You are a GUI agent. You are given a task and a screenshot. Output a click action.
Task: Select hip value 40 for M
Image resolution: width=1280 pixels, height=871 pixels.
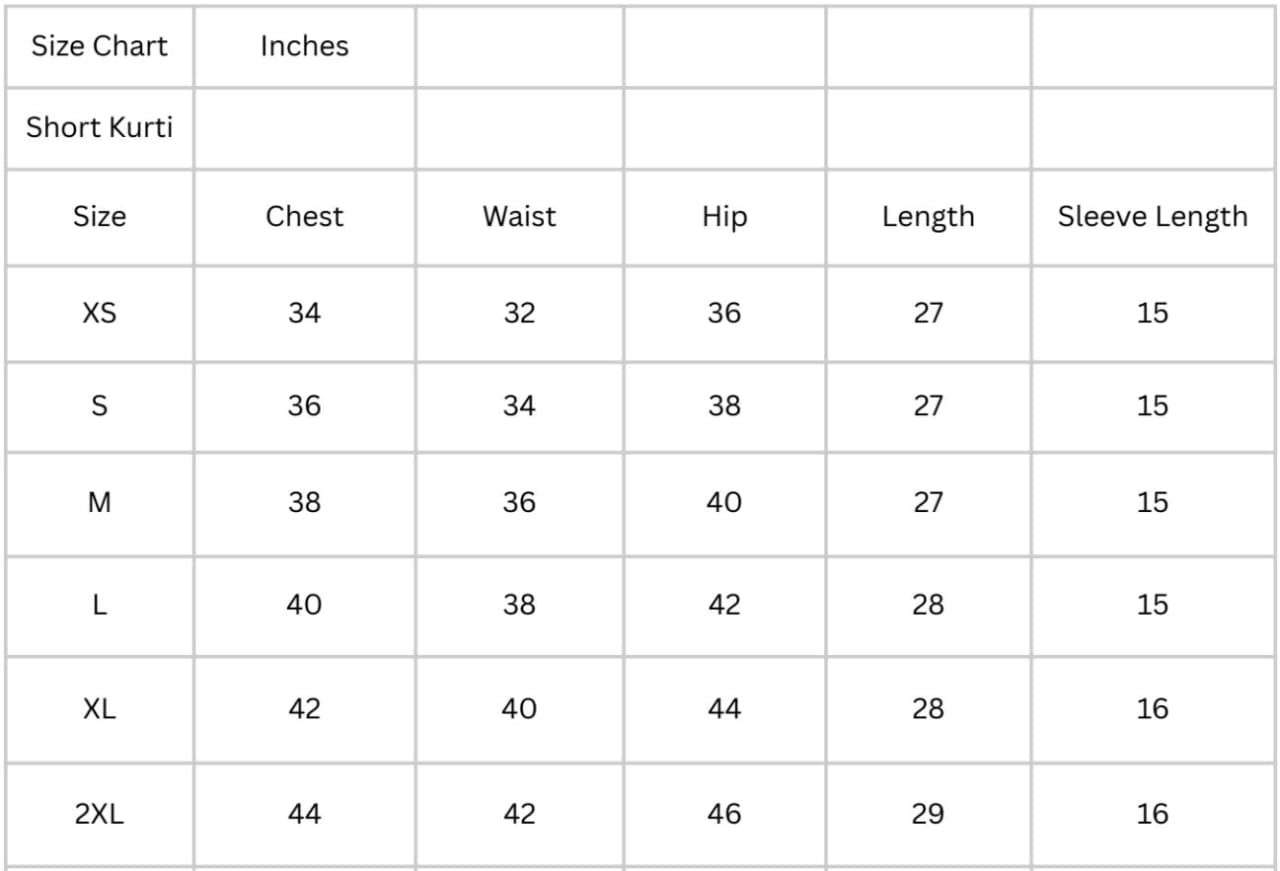coord(724,502)
